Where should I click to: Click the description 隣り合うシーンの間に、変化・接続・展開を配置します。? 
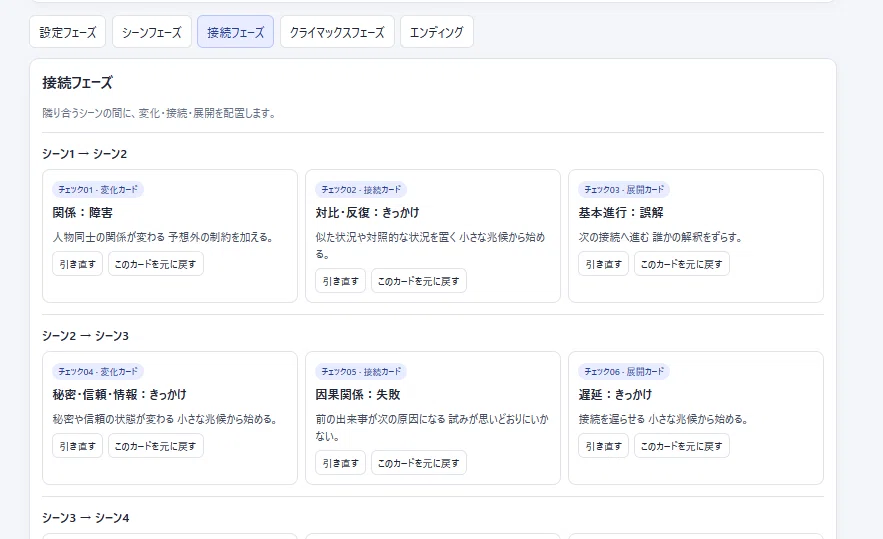click(160, 113)
